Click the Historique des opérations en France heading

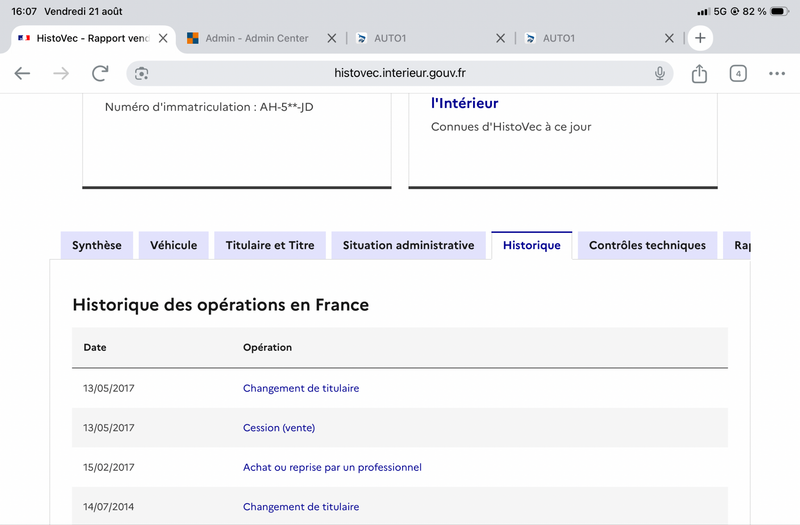click(220, 305)
